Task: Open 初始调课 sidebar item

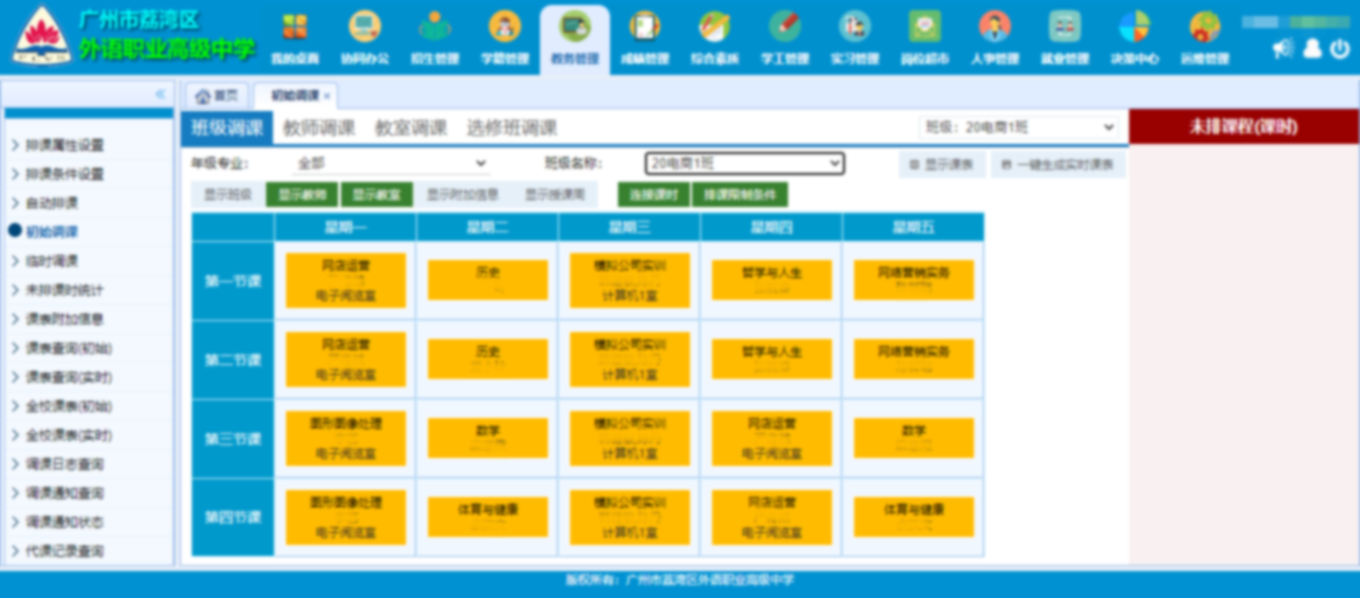Action: (52, 232)
